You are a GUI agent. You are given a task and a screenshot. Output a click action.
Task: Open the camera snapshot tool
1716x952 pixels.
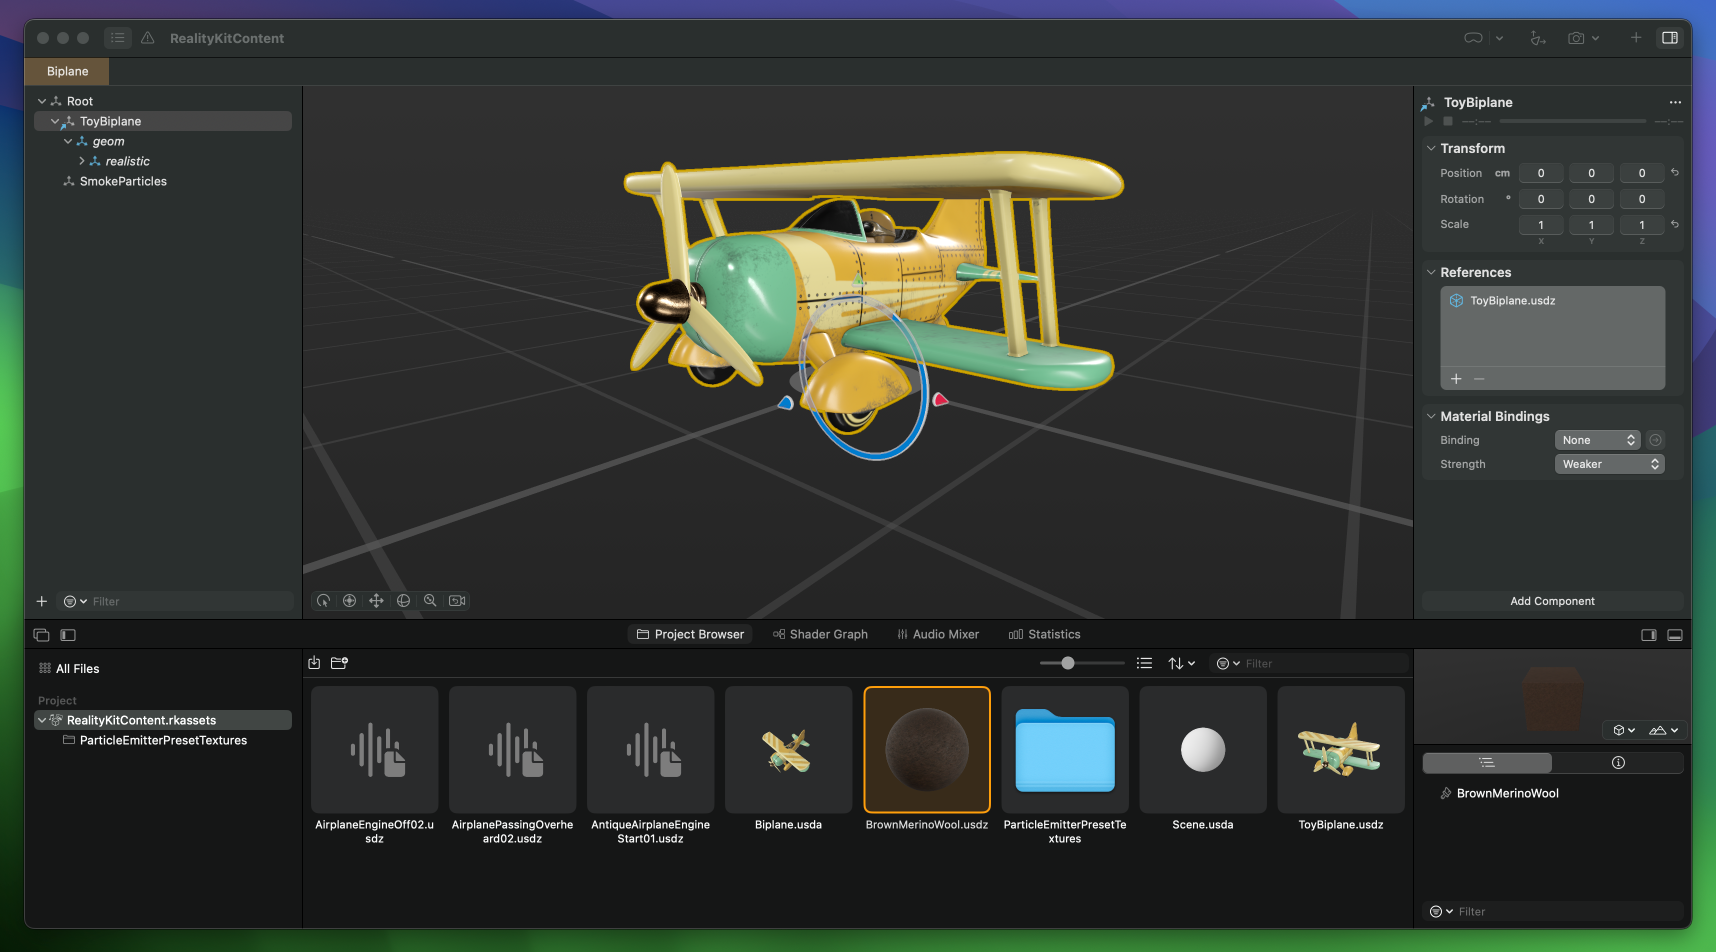tap(1578, 38)
